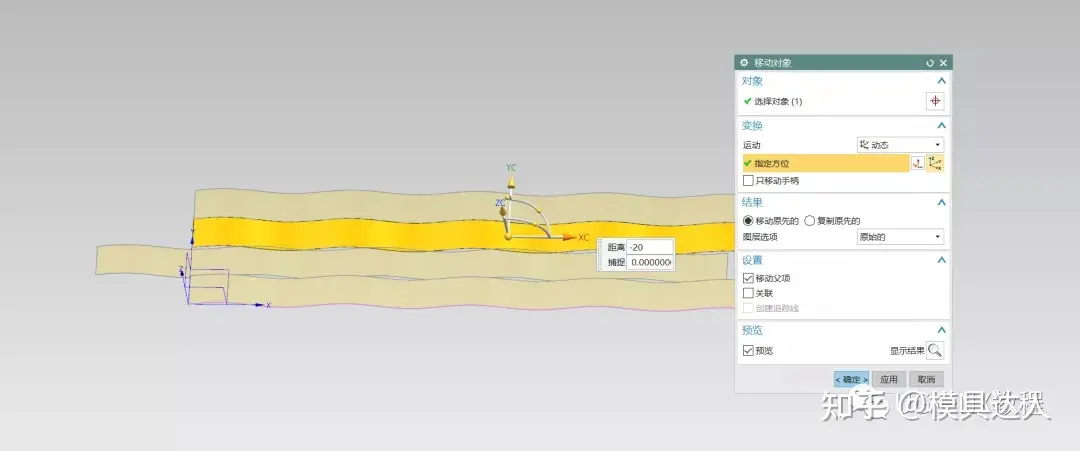Image resolution: width=1080 pixels, height=451 pixels.
Task: Open the point dialog icon beside 指定方位
Action: point(917,163)
